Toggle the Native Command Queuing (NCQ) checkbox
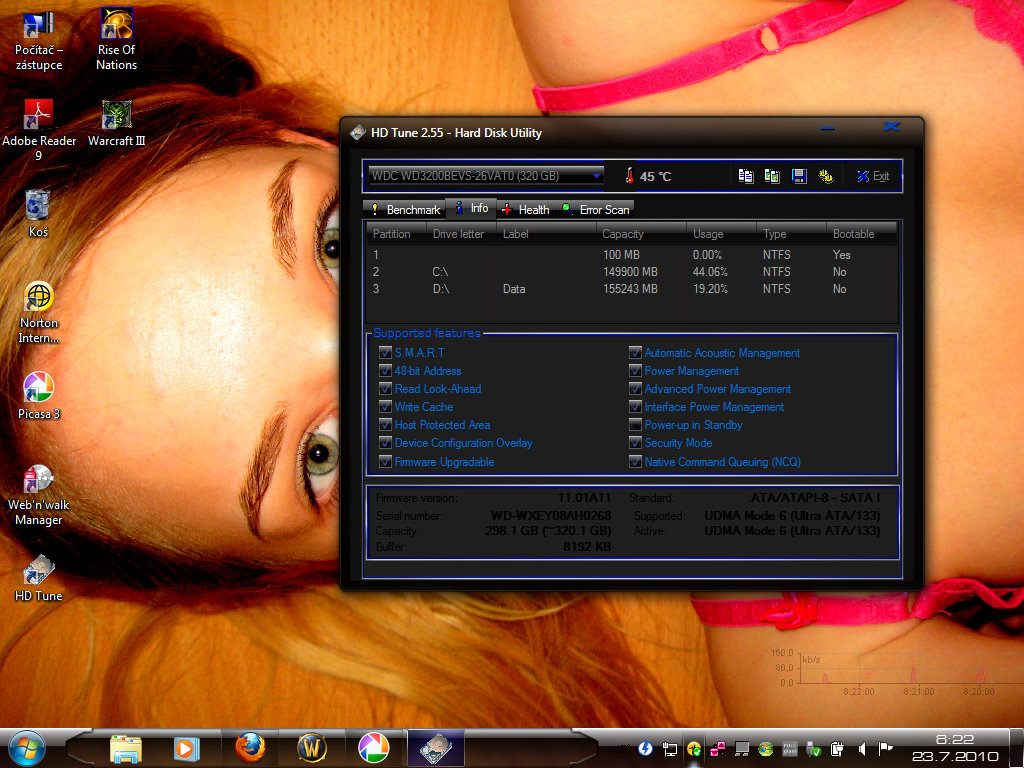The height and width of the screenshot is (768, 1024). coord(635,462)
